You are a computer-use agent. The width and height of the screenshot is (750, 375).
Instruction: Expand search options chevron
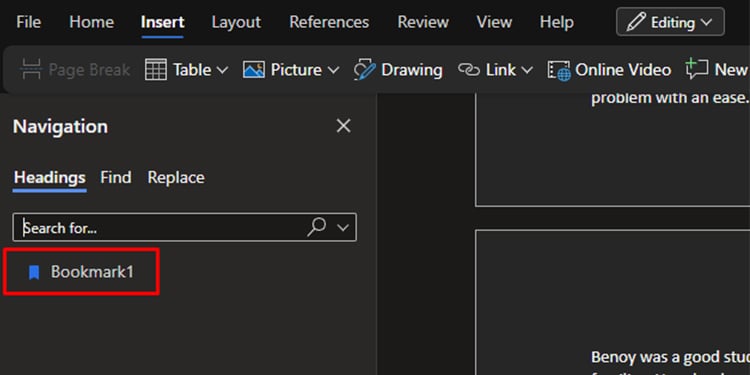pos(343,228)
